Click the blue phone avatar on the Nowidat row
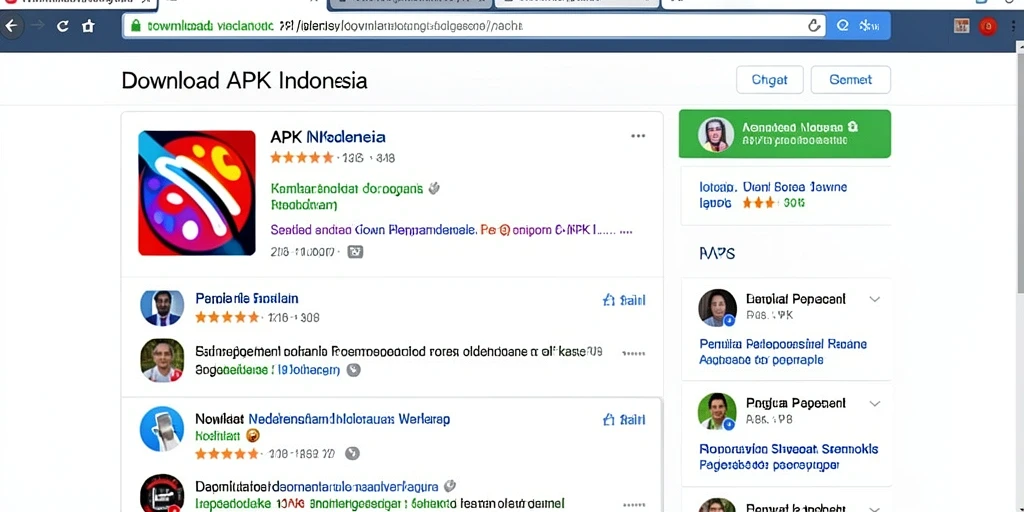This screenshot has width=1024, height=512. tap(162, 429)
